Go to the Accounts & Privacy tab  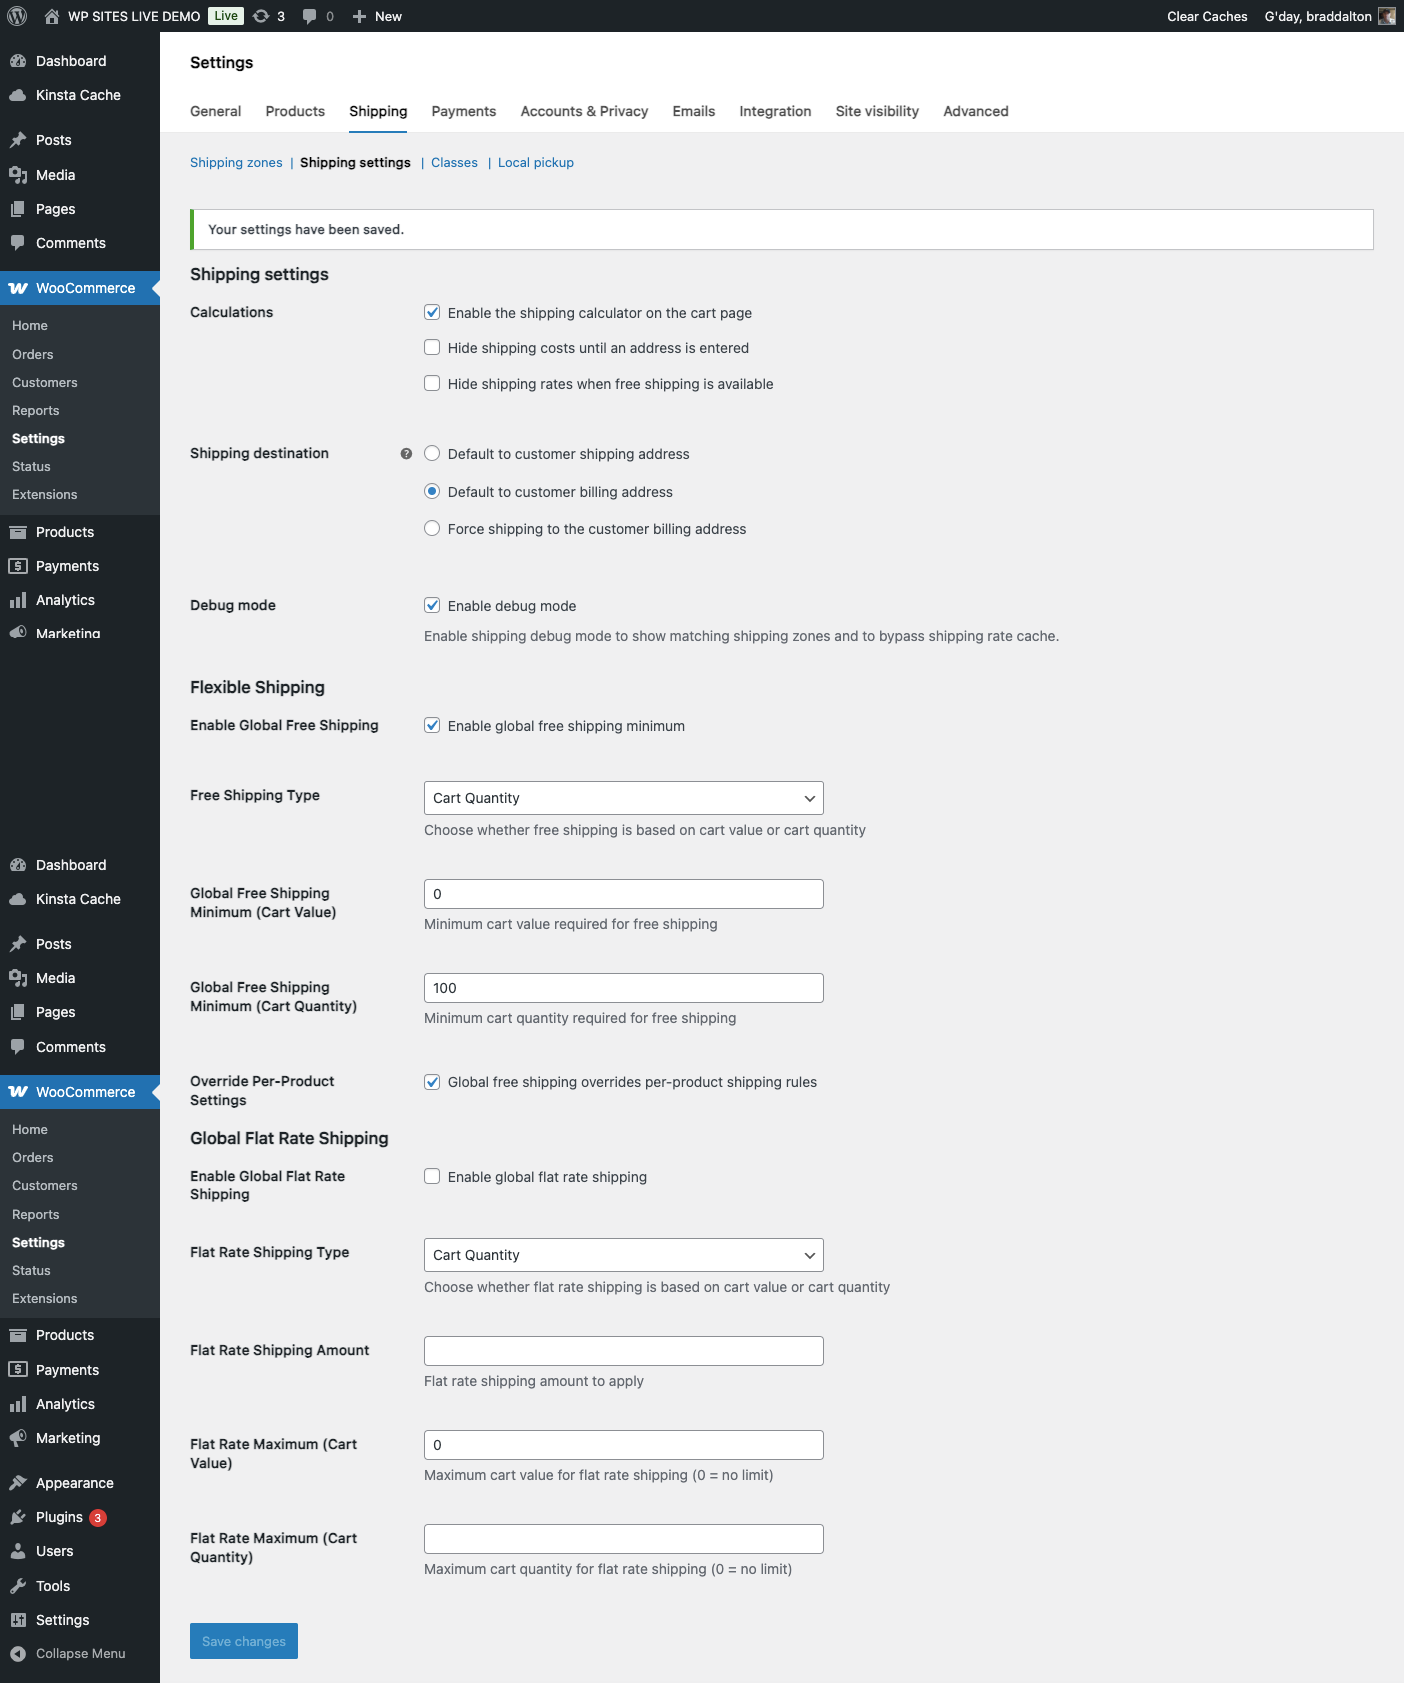point(584,111)
